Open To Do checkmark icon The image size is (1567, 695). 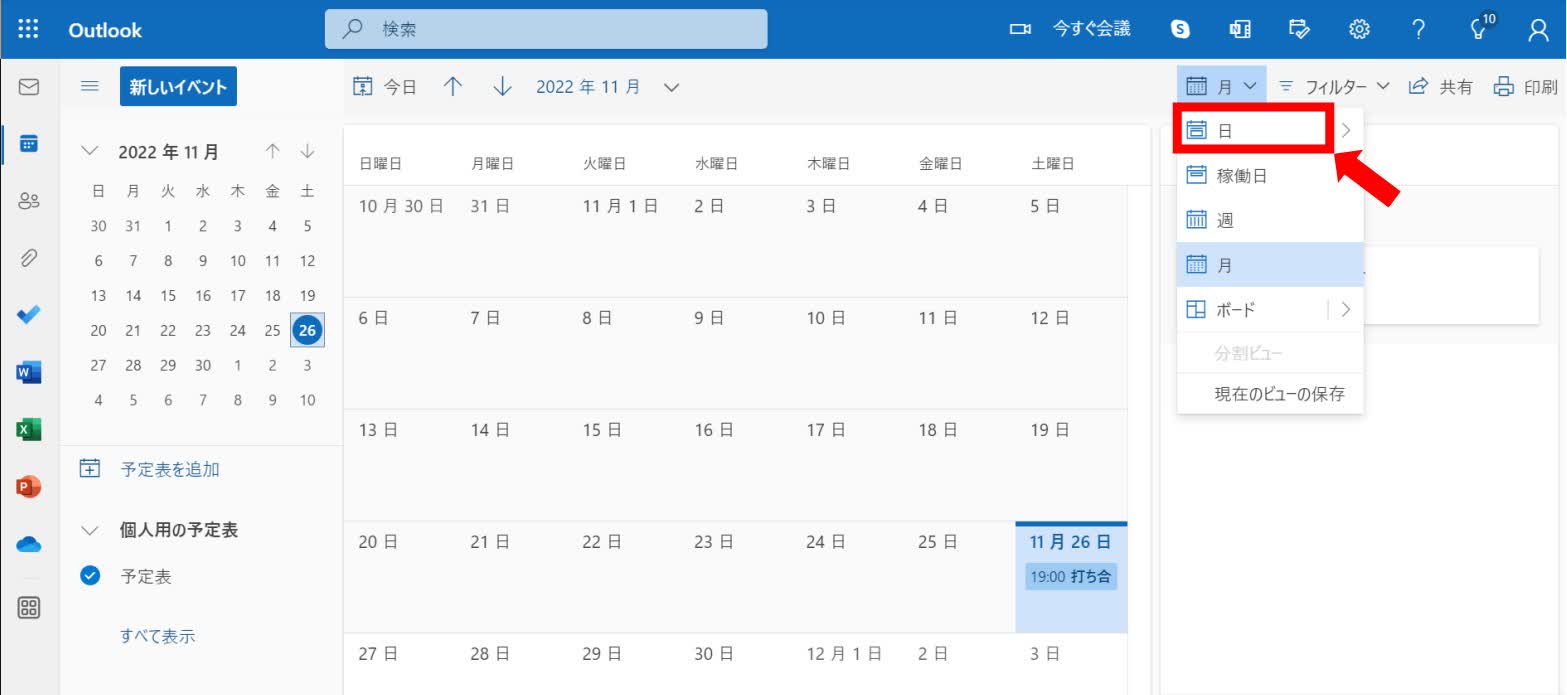coord(29,314)
